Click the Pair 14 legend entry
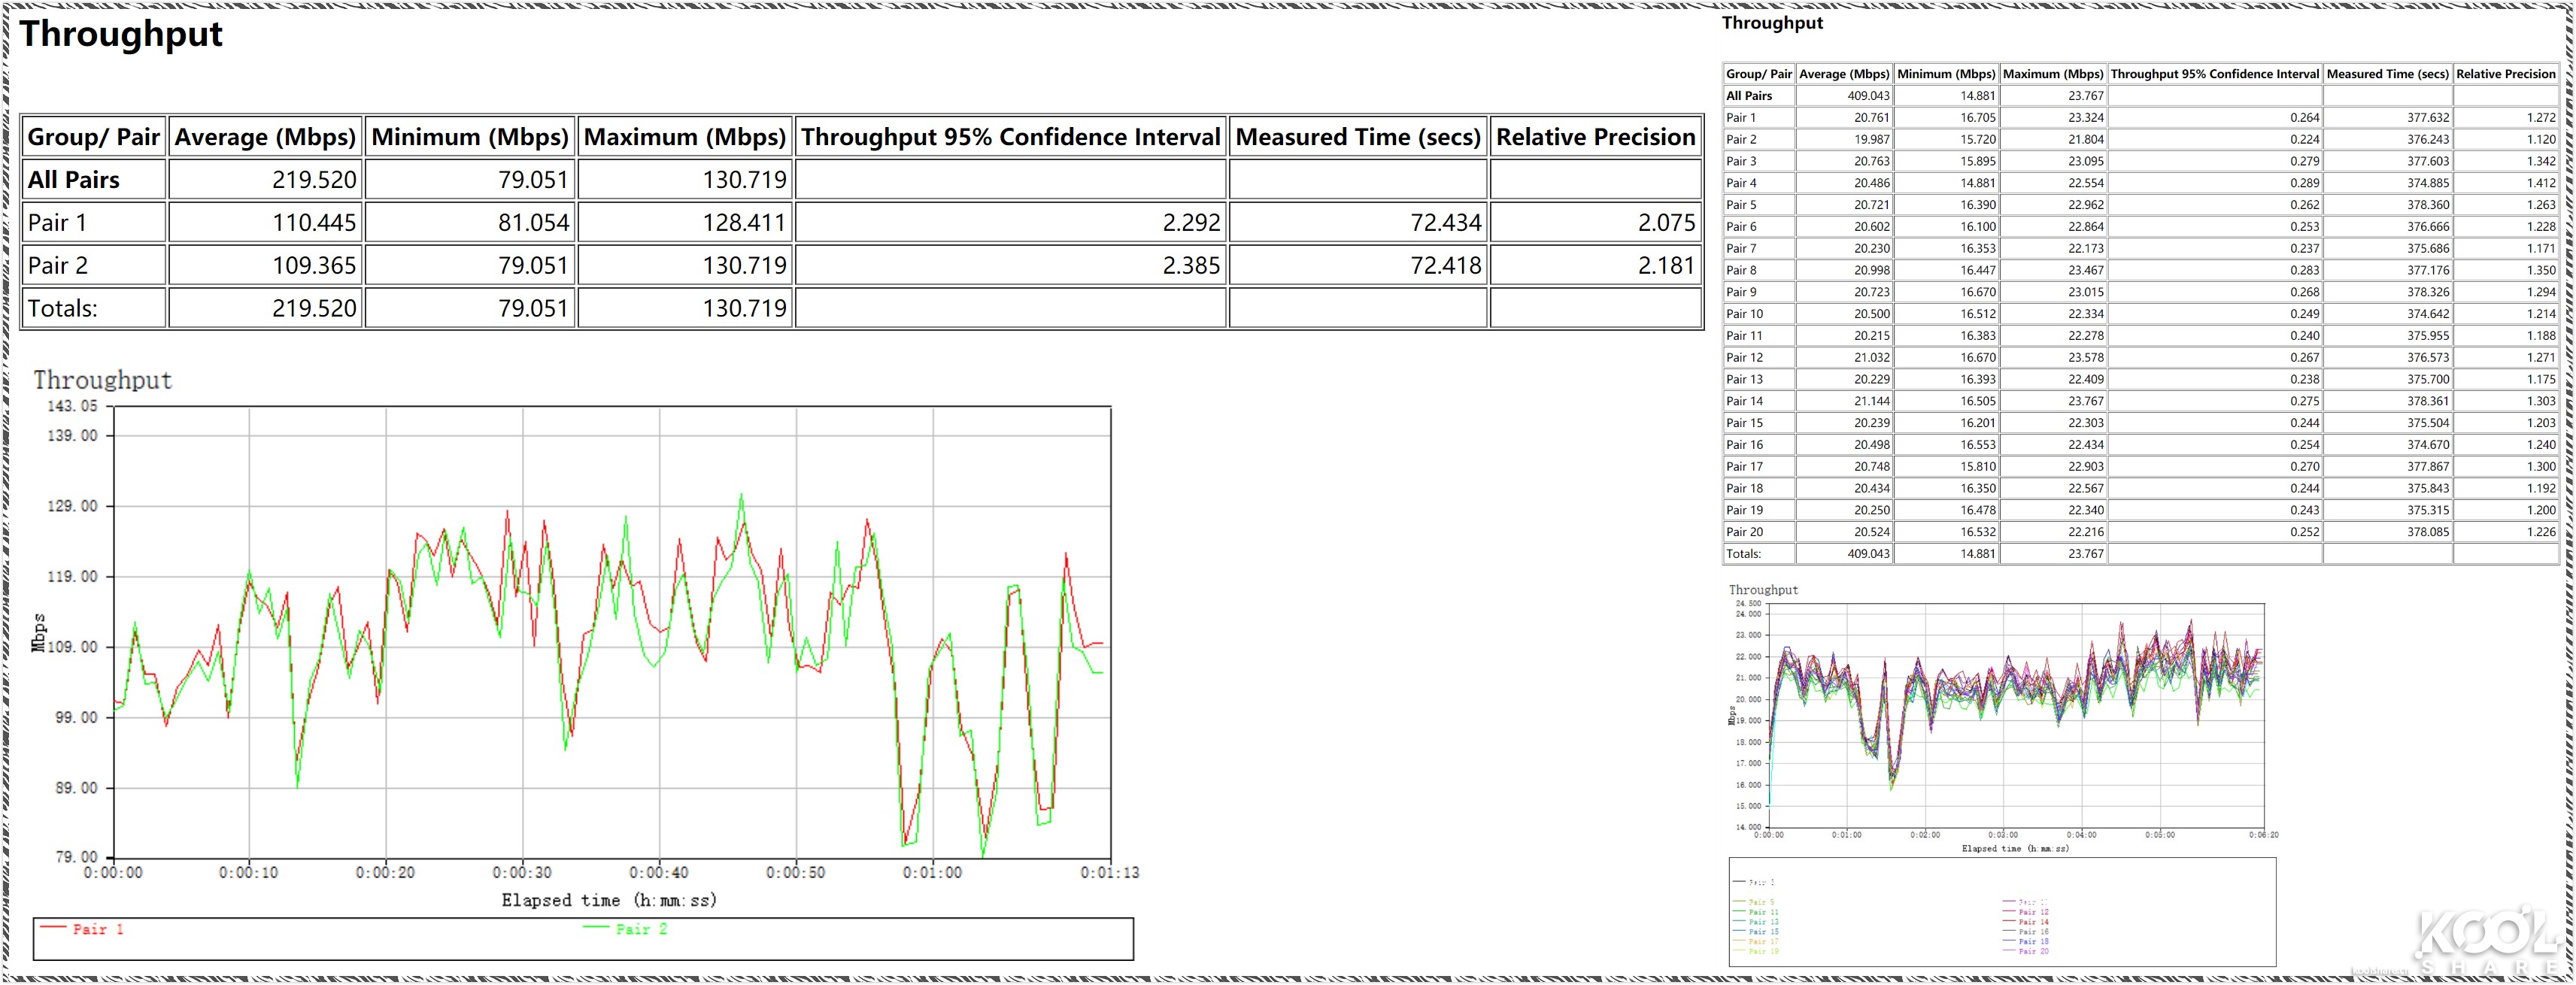 pos(2034,922)
